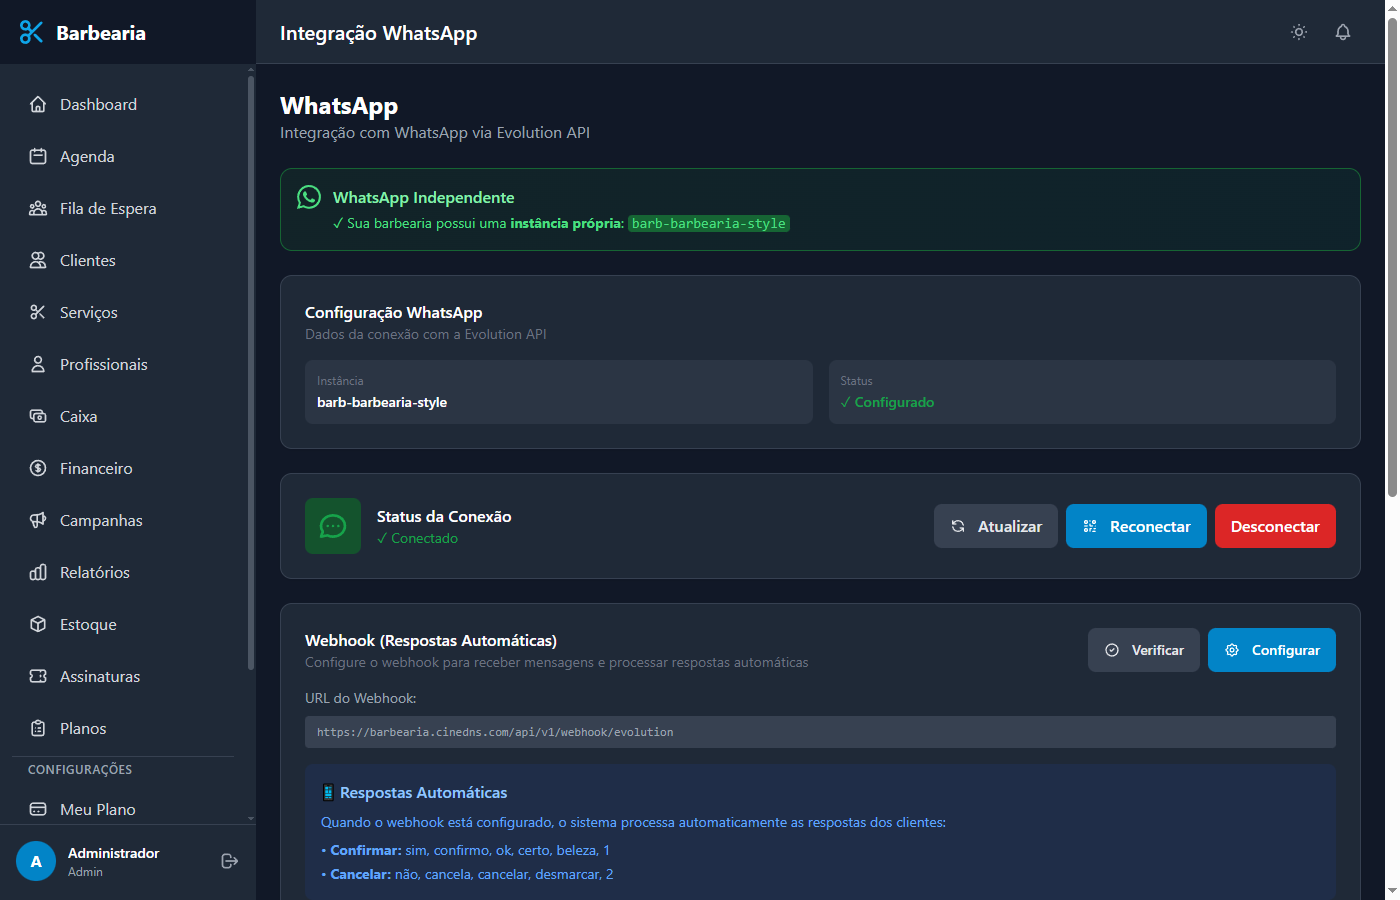Click the main page vertical scrollbar

click(x=1391, y=260)
